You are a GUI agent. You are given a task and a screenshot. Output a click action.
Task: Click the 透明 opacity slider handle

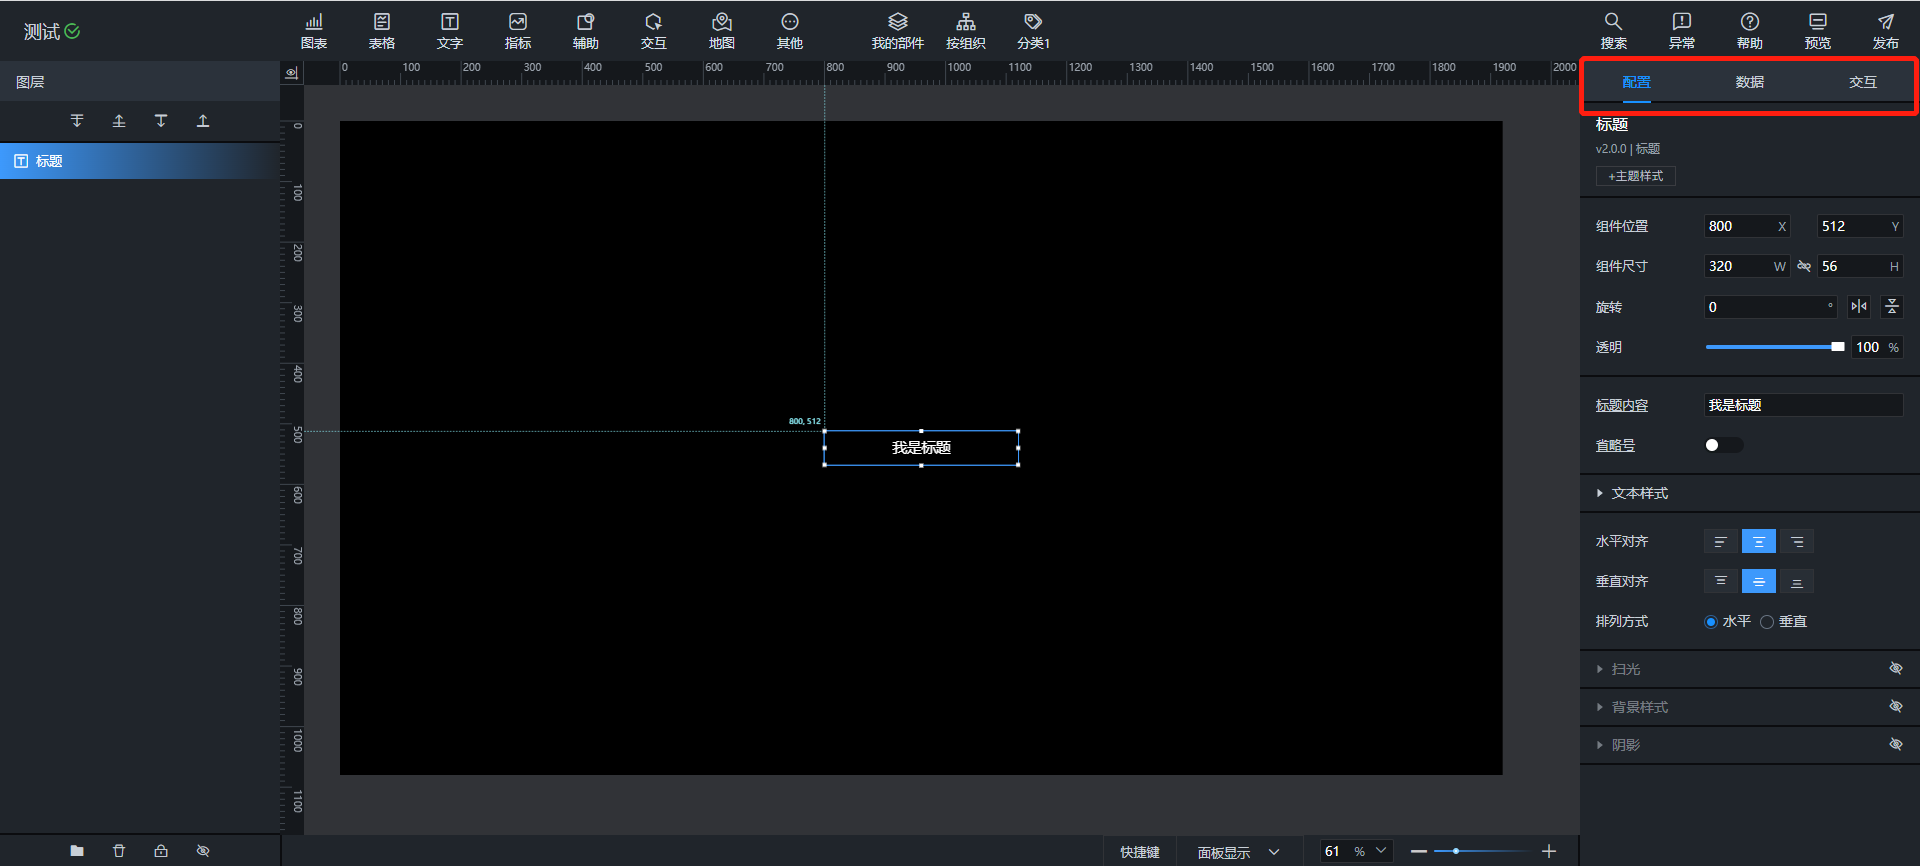(1837, 347)
